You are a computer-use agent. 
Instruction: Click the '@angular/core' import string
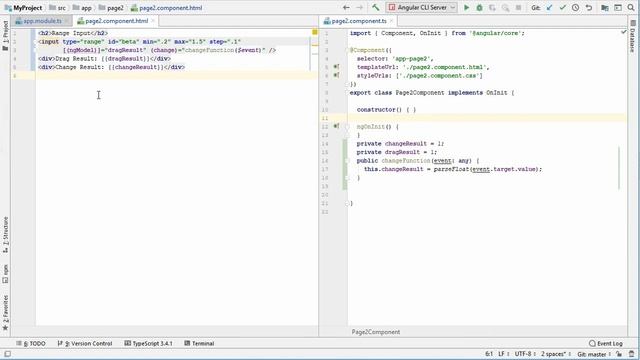(x=496, y=33)
